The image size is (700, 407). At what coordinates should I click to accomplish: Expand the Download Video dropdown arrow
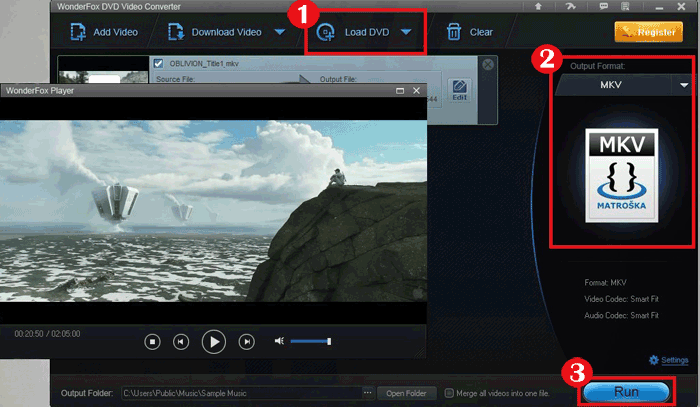click(279, 32)
